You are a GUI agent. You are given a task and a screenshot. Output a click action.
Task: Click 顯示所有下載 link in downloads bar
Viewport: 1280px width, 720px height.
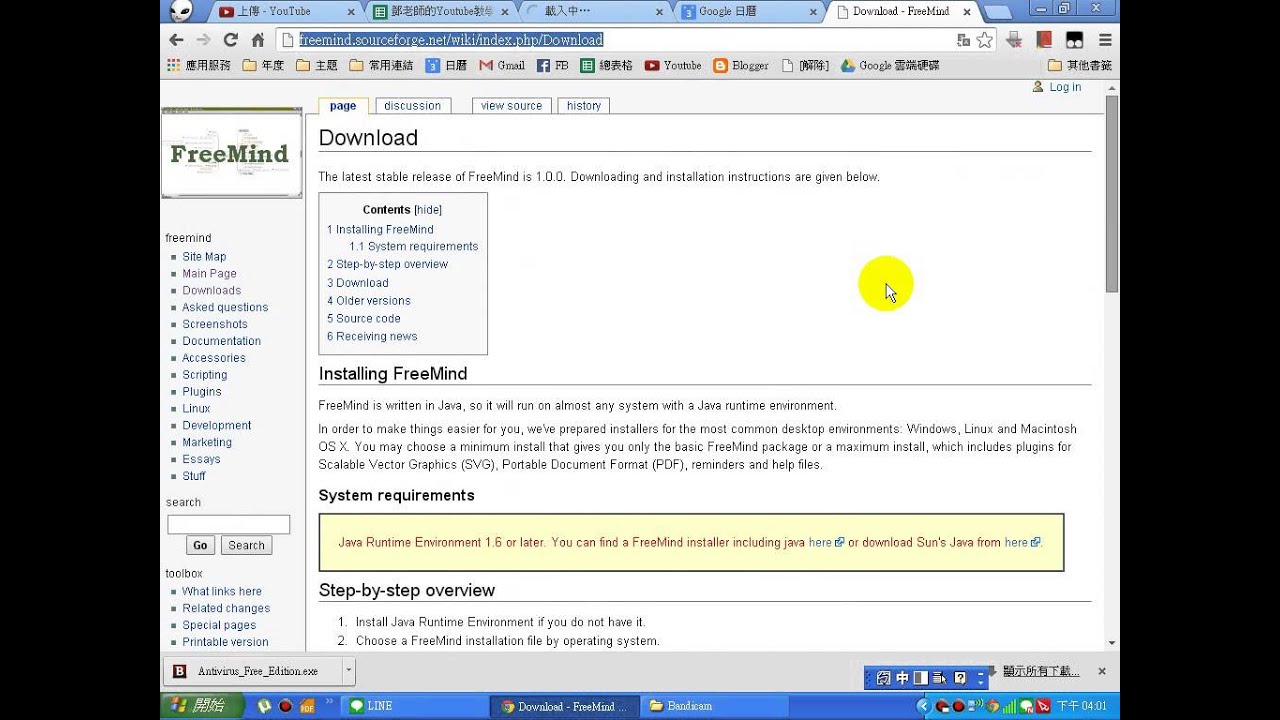[x=1041, y=671]
